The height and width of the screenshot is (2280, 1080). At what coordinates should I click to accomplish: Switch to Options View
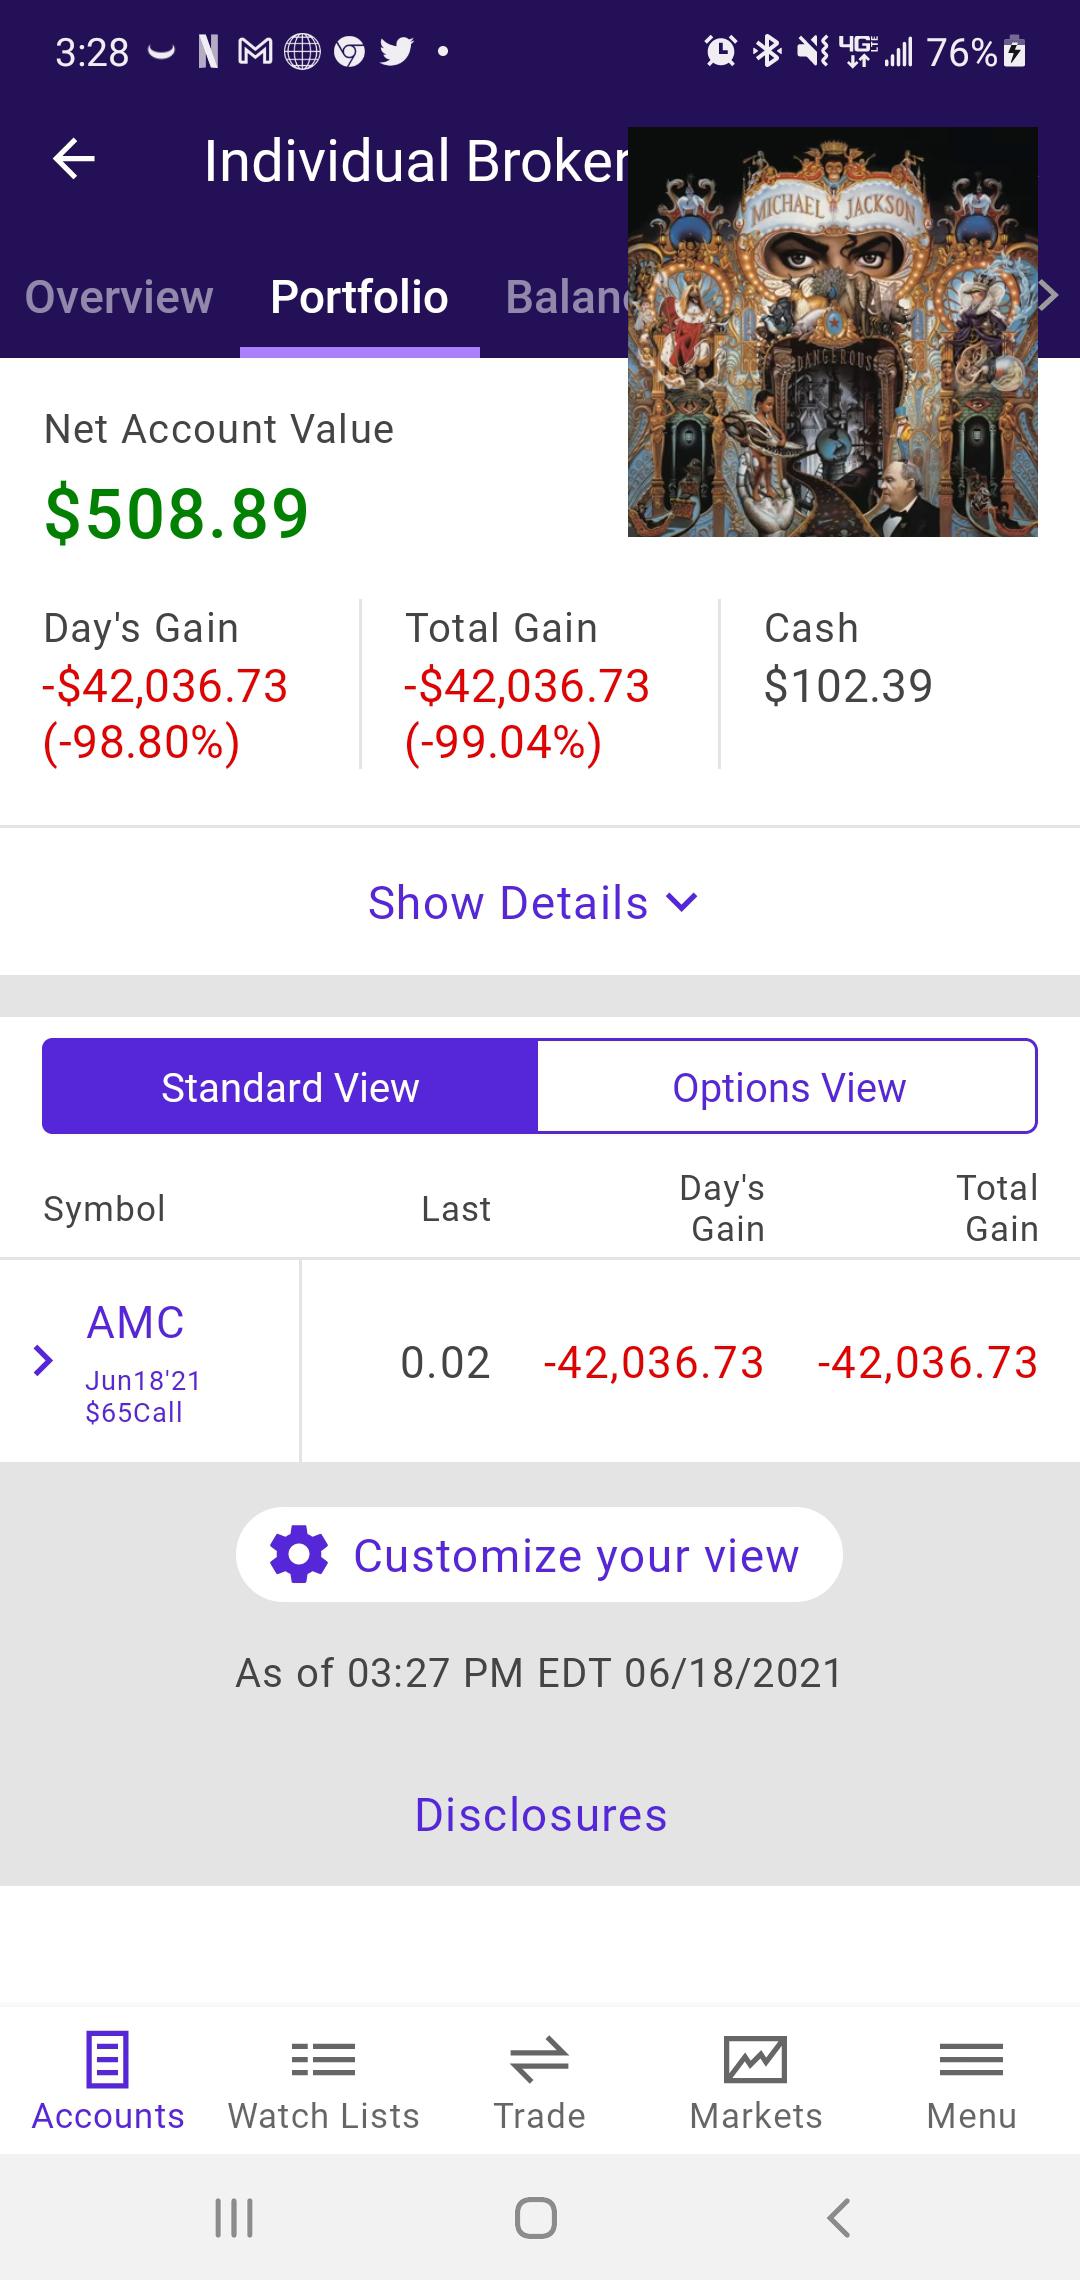click(x=788, y=1087)
